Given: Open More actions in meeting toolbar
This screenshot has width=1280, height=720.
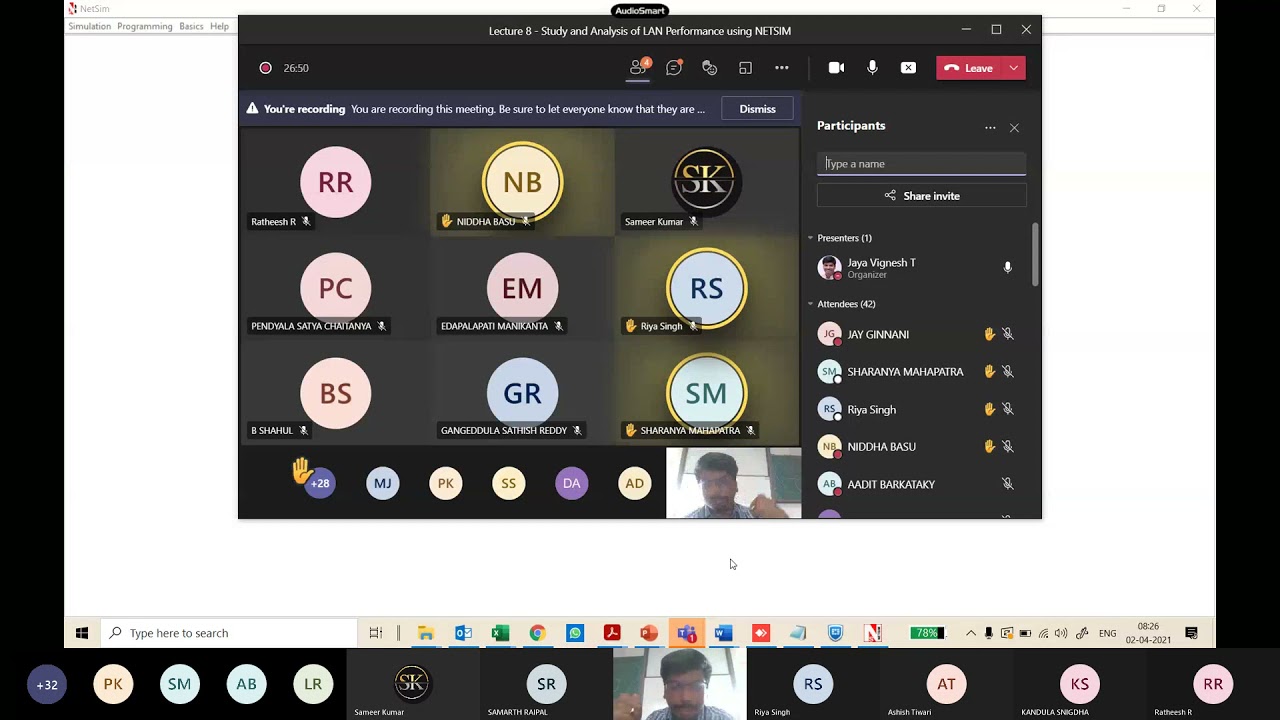Looking at the screenshot, I should click(x=782, y=68).
